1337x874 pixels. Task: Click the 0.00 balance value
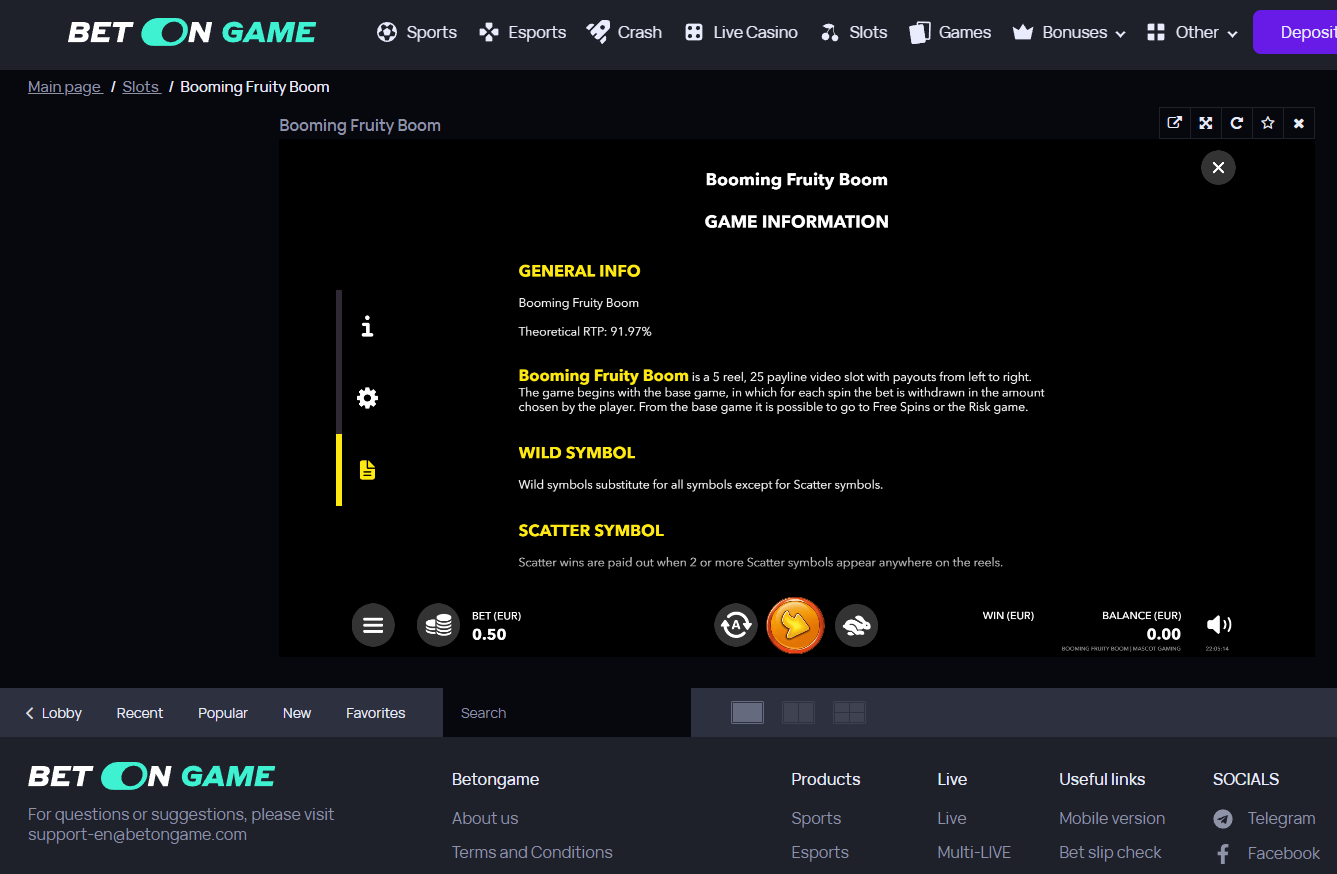1164,634
